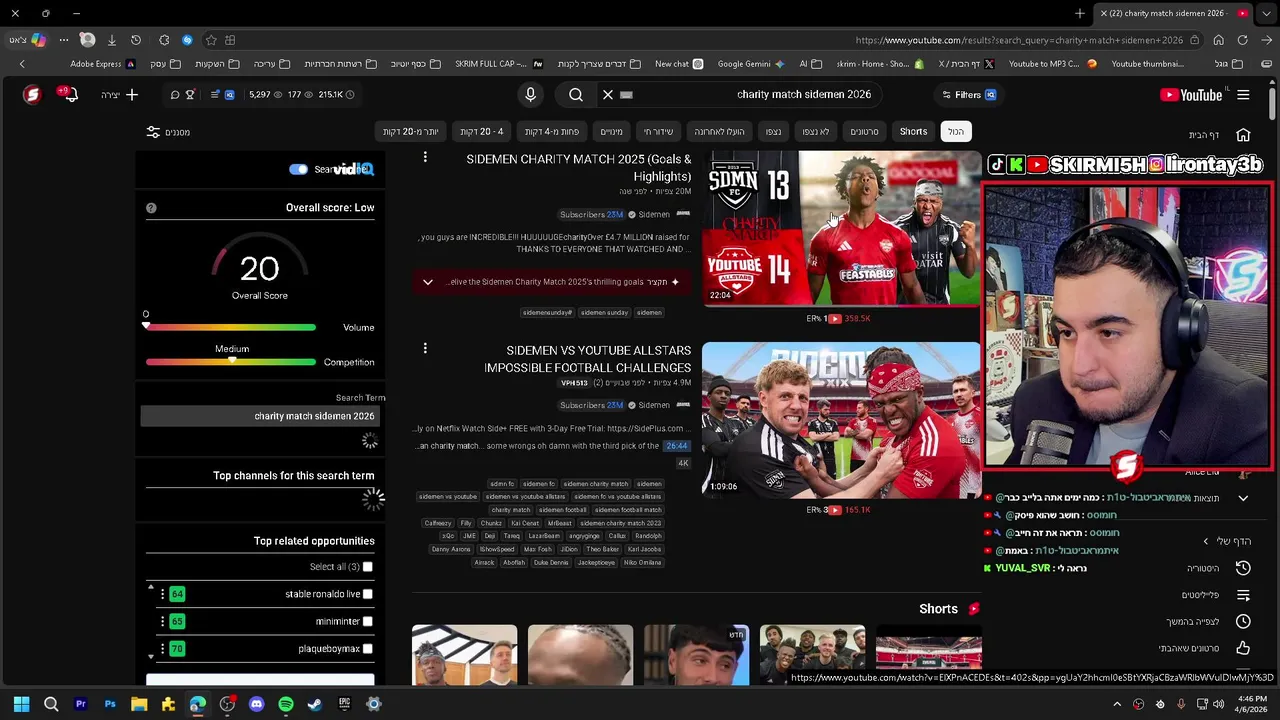Open the Sidemen channel link under first video
Image resolution: width=1280 pixels, height=720 pixels.
click(x=654, y=215)
